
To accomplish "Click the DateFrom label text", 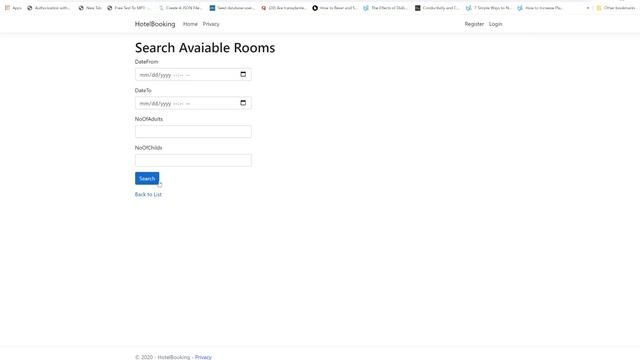I will [x=146, y=62].
